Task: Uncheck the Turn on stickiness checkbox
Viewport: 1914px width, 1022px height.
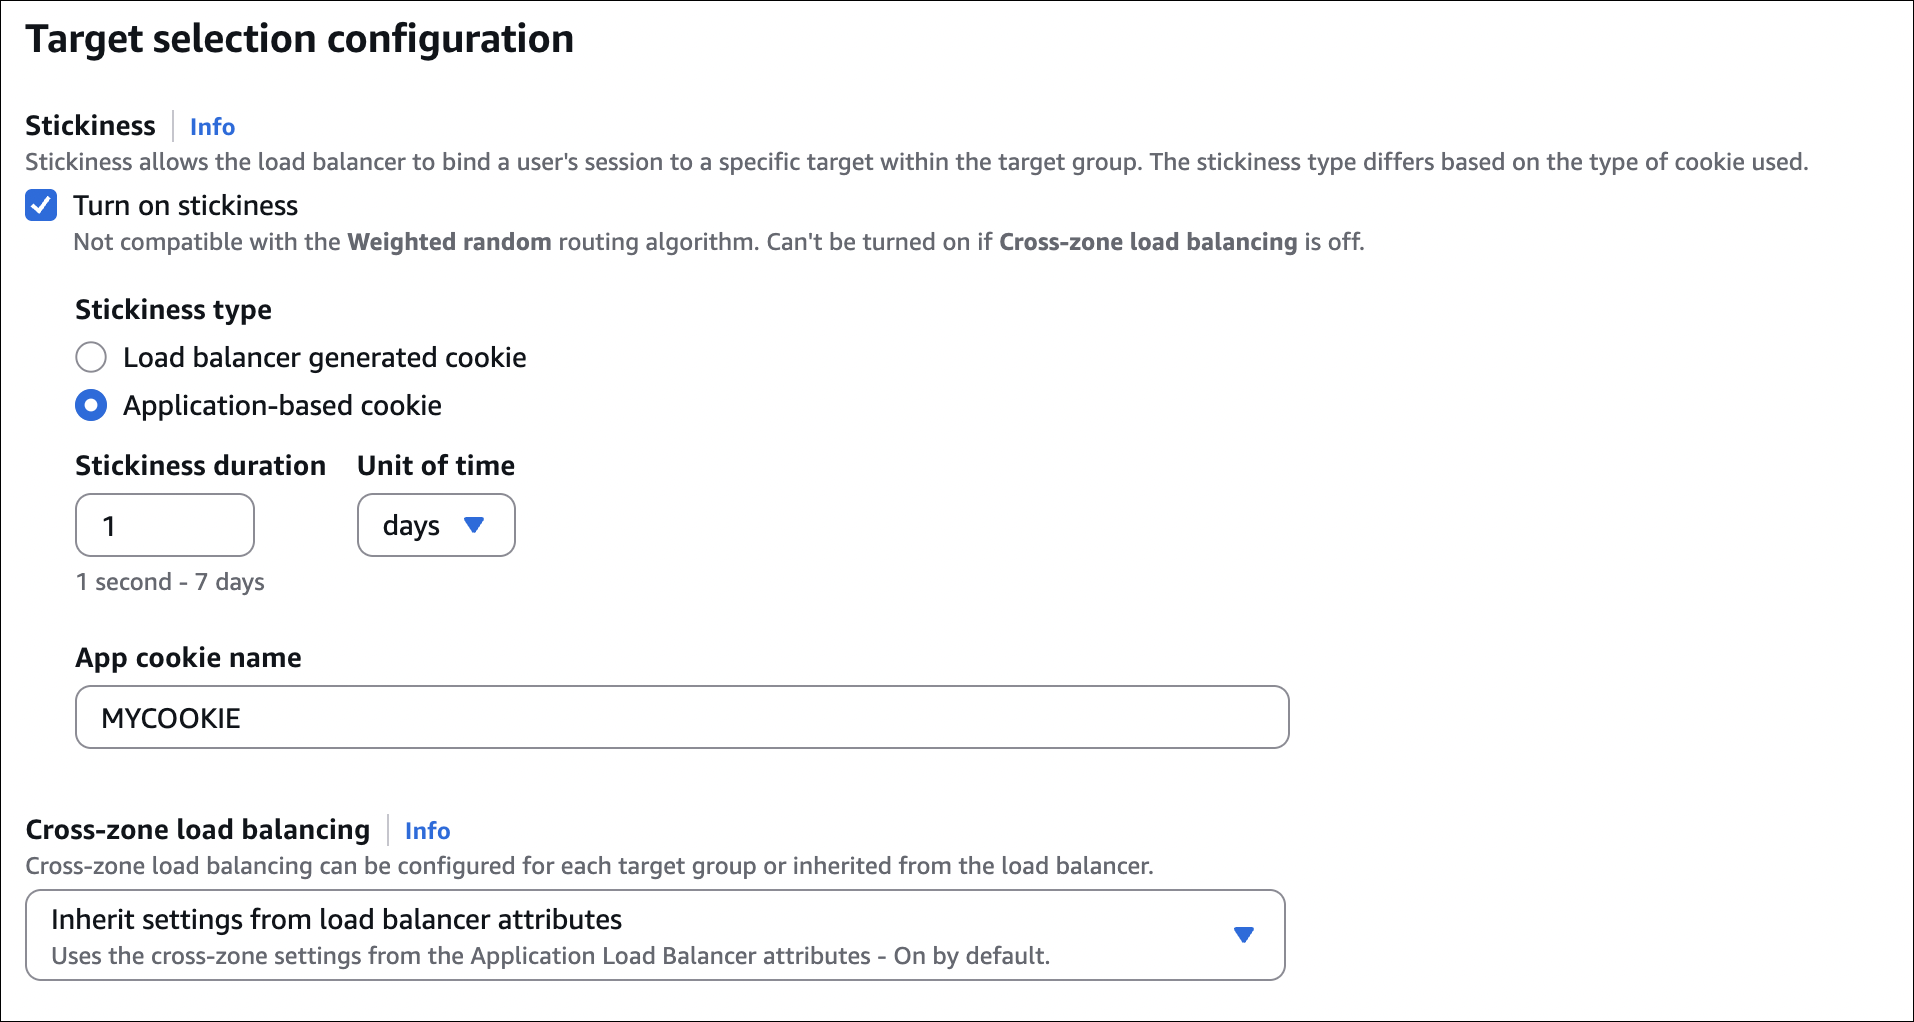Action: pyautogui.click(x=41, y=206)
